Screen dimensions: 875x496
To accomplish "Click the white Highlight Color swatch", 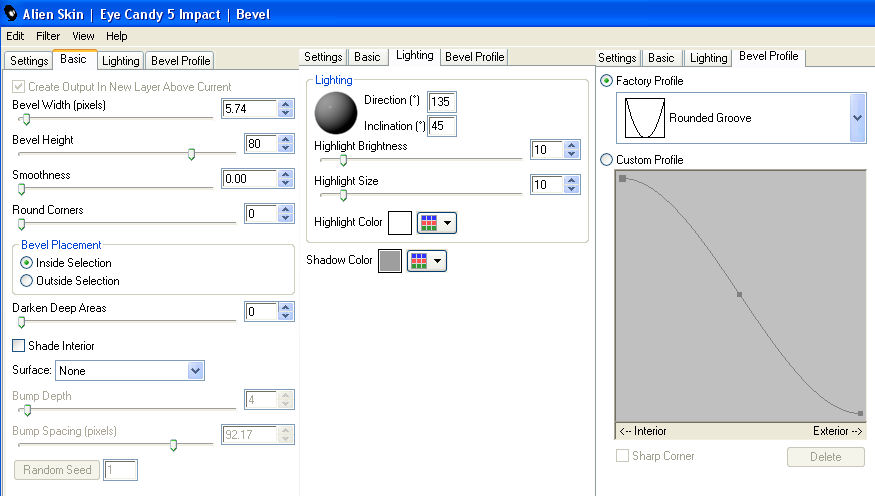I will pyautogui.click(x=400, y=223).
